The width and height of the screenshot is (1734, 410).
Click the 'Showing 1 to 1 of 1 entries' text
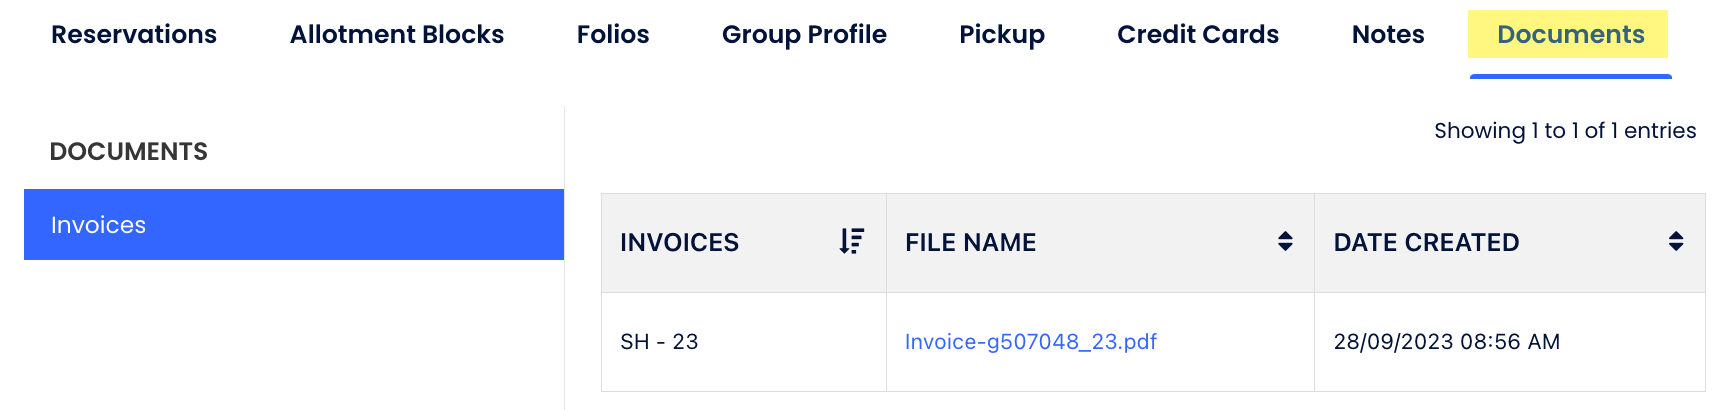[x=1565, y=131]
